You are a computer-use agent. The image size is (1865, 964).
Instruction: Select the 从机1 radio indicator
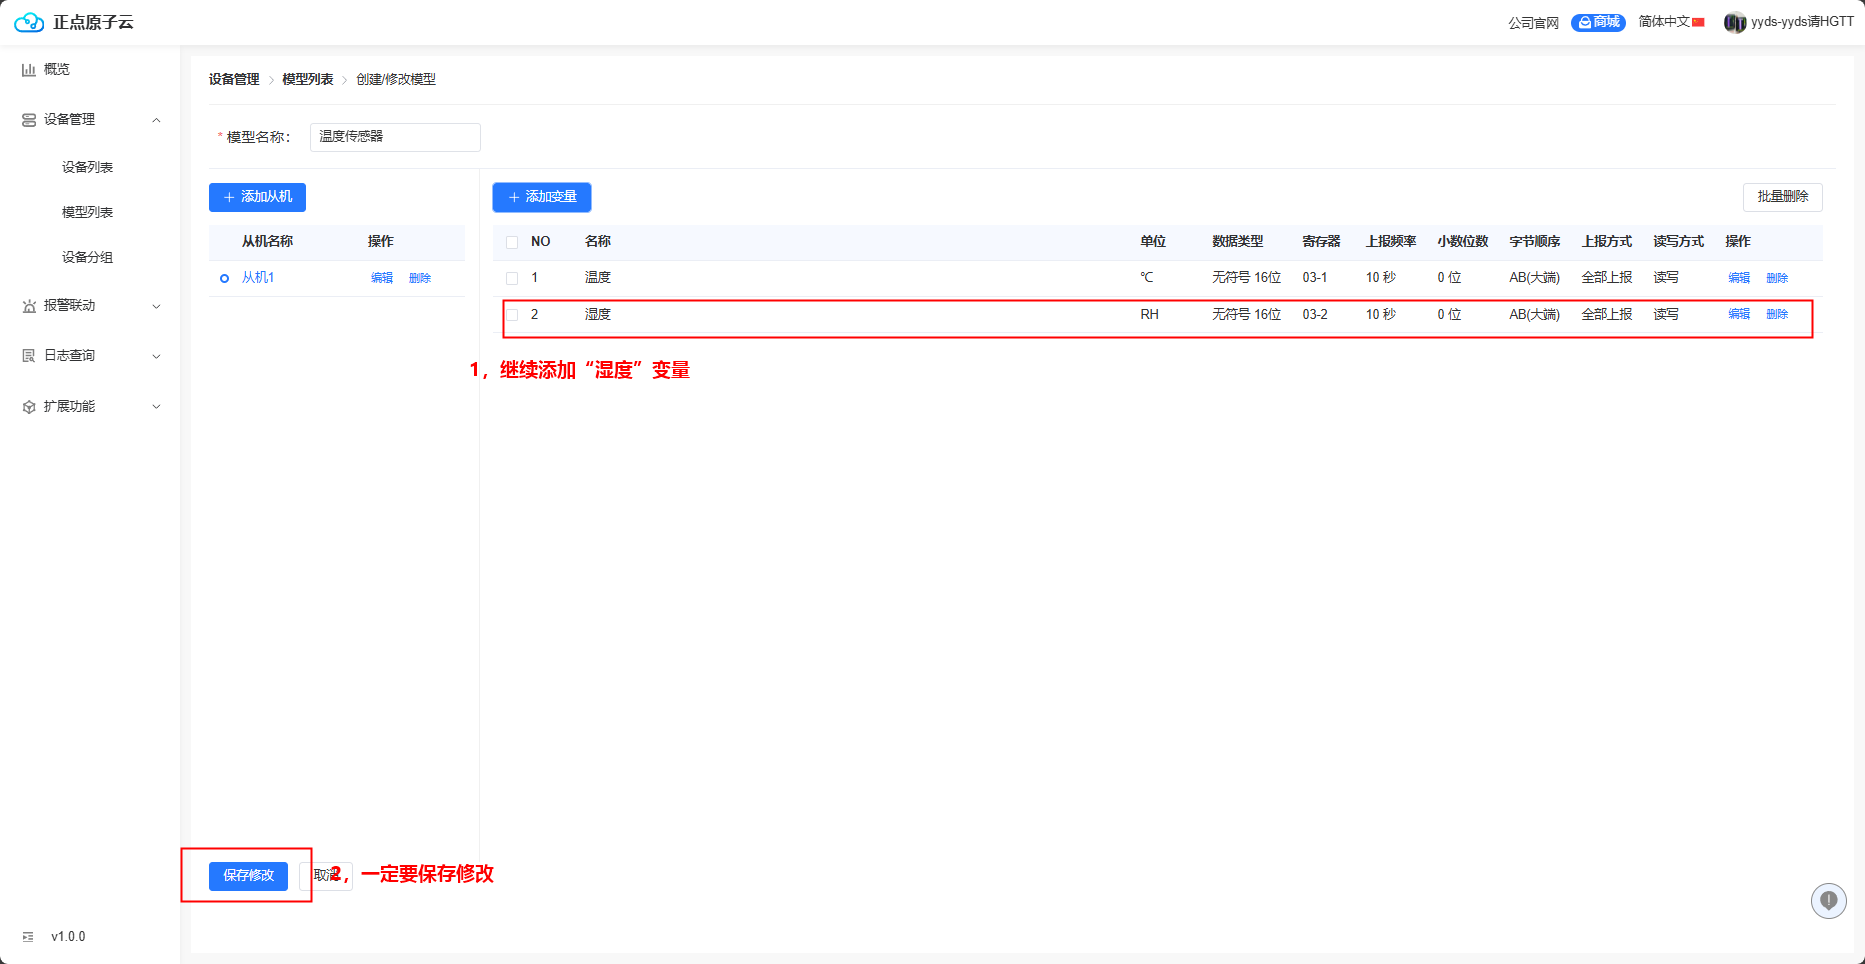224,278
